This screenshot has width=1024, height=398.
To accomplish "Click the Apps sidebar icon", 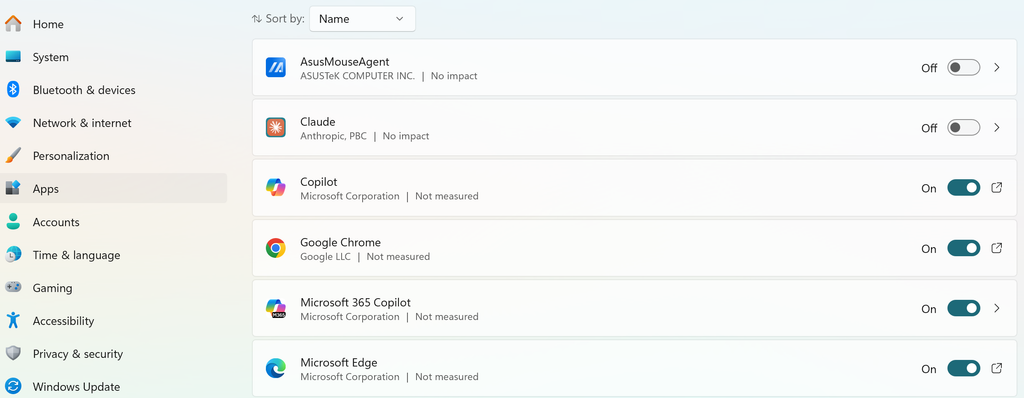I will (x=13, y=188).
